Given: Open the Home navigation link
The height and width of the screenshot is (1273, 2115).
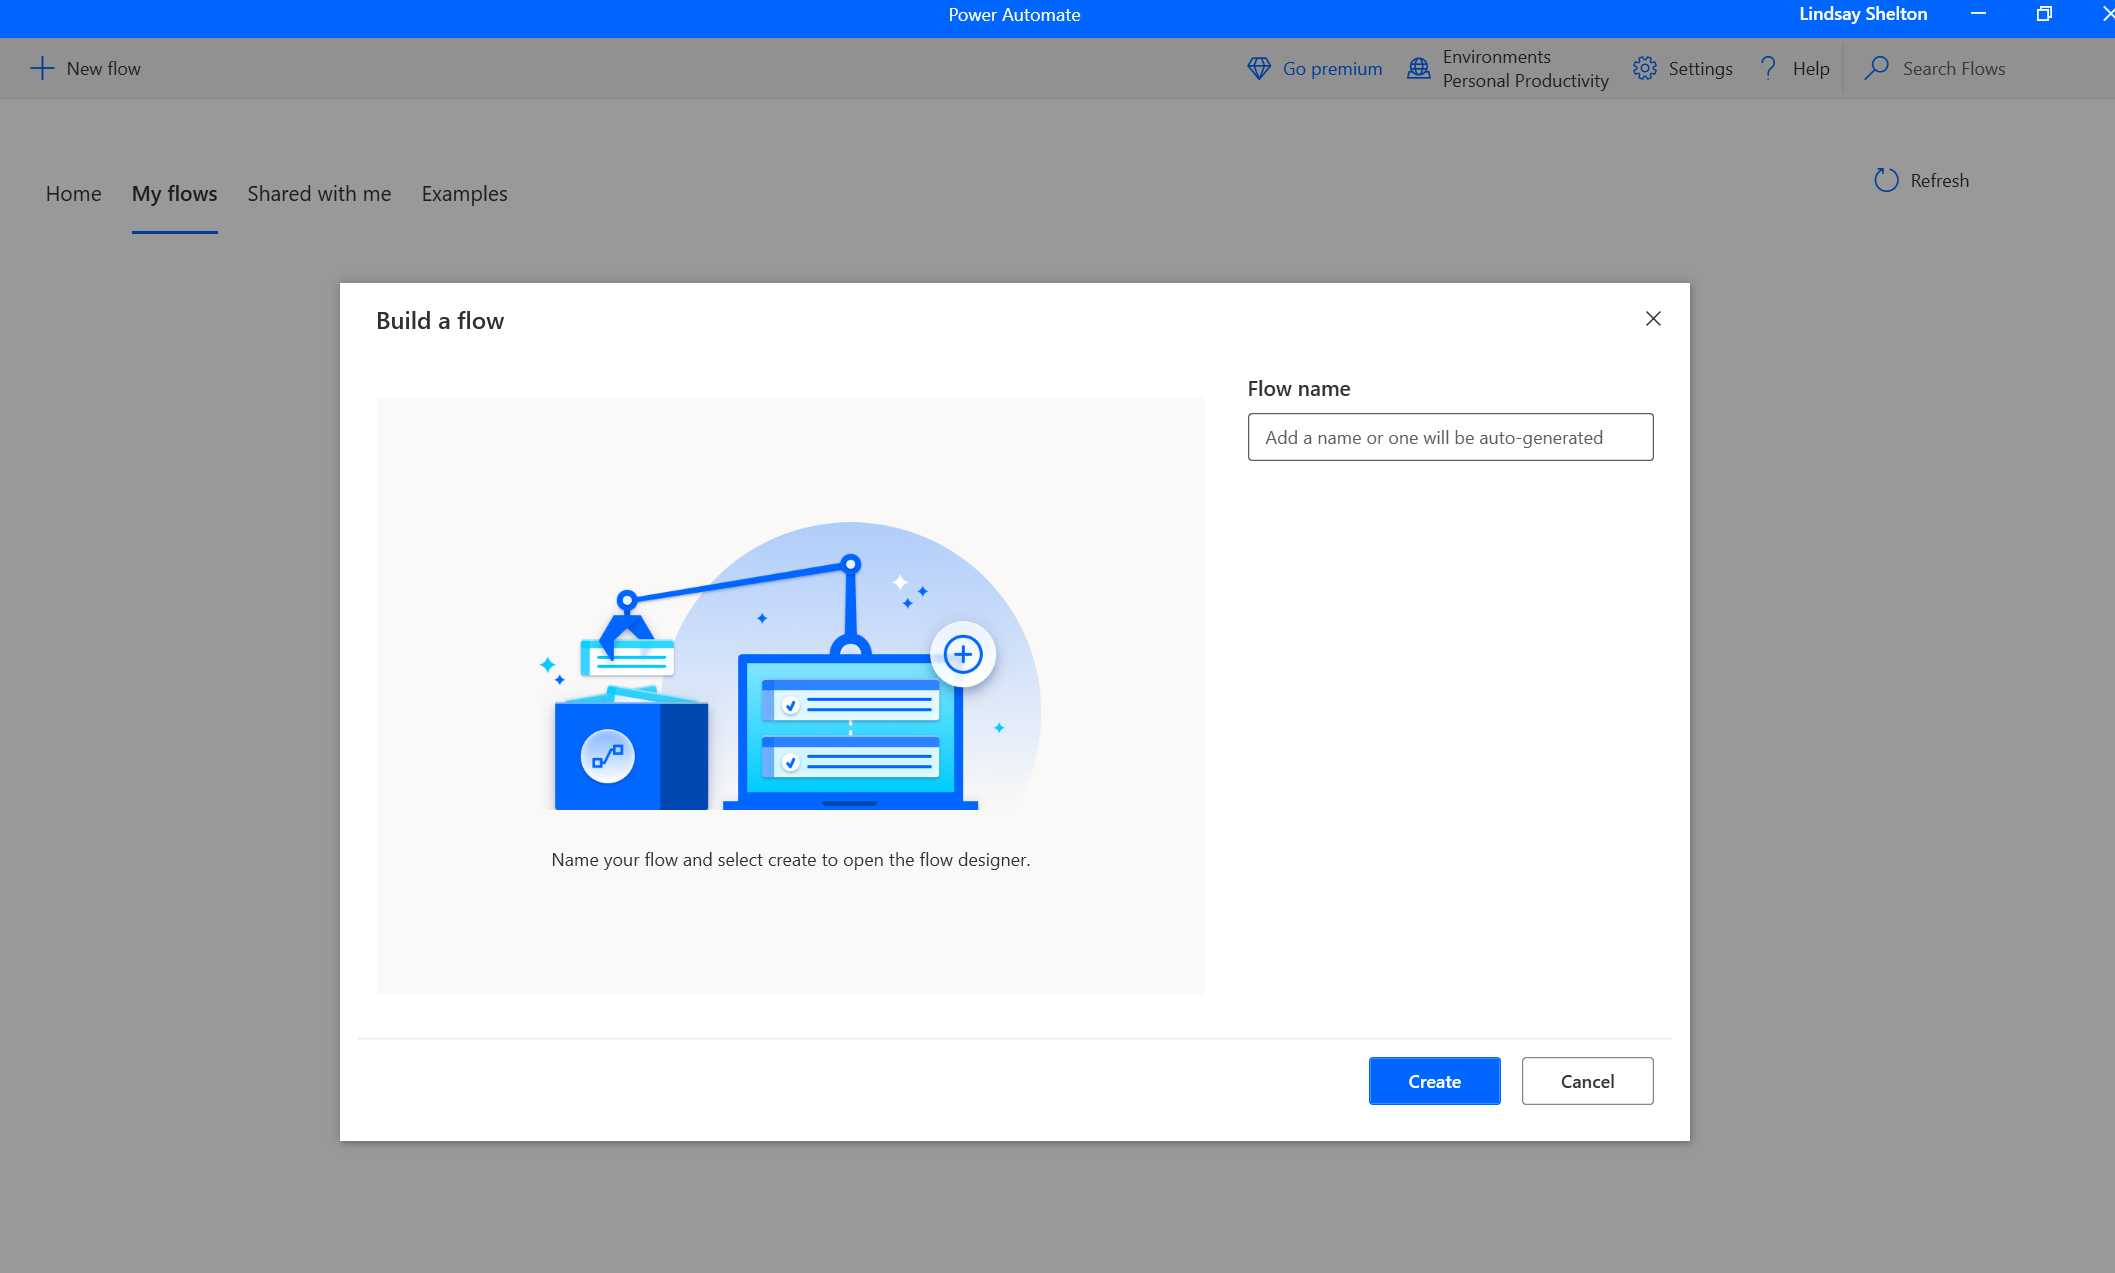Looking at the screenshot, I should [x=73, y=193].
